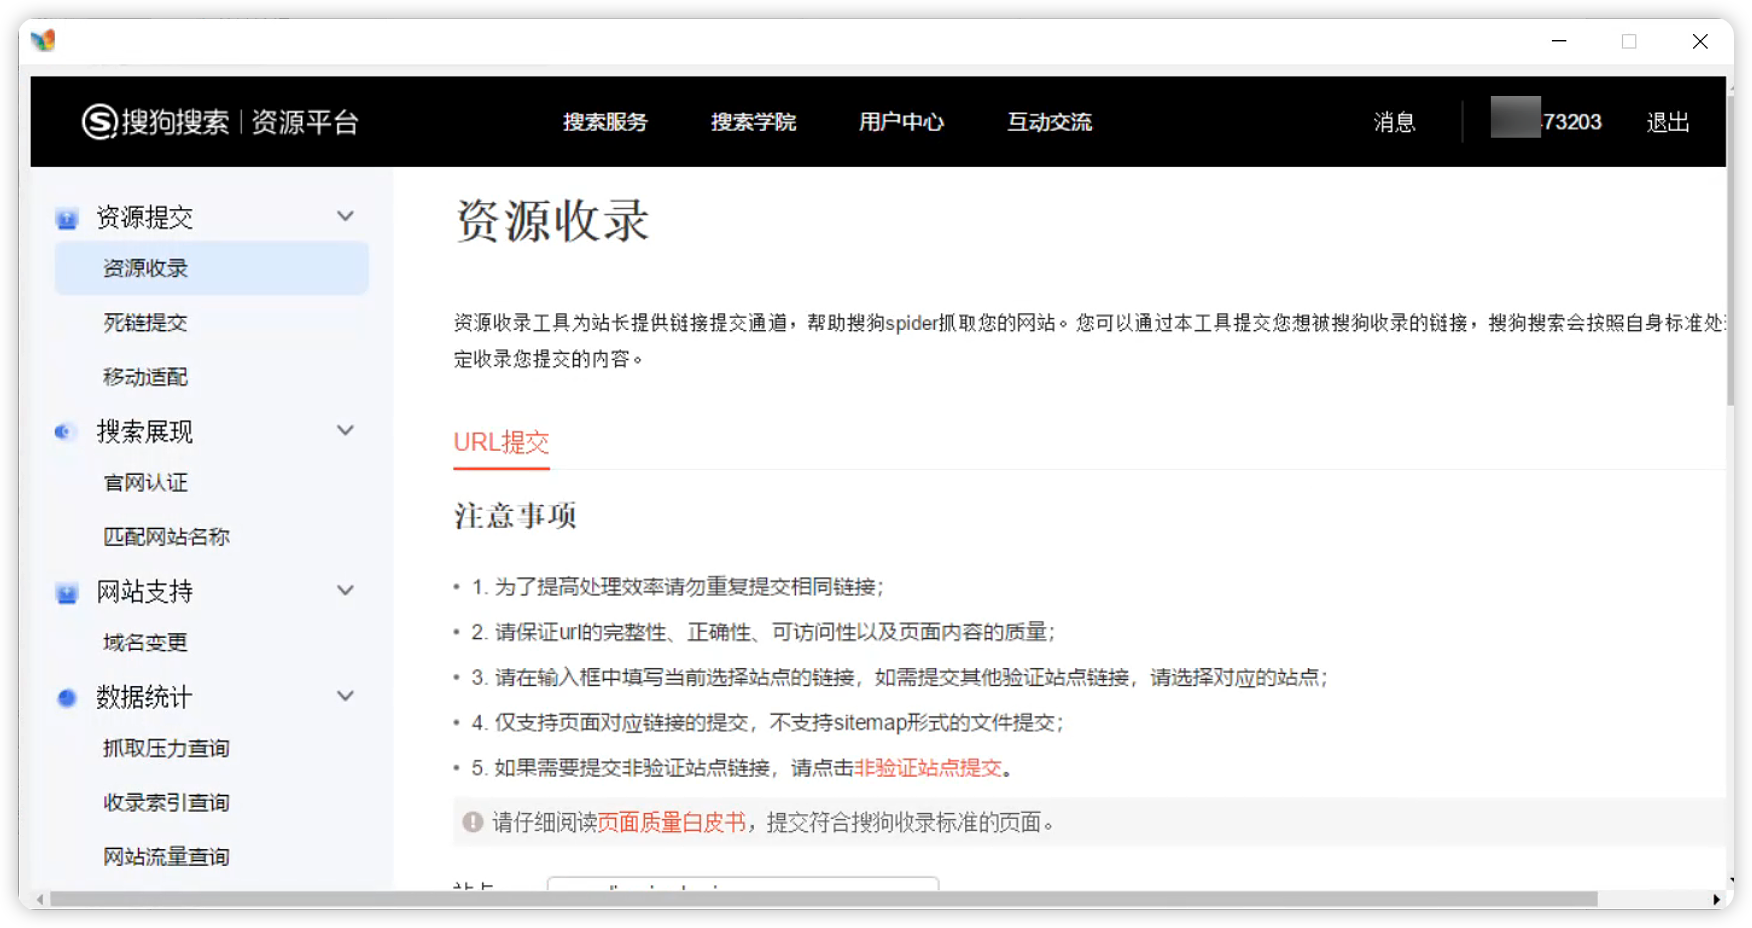
Task: Click the 数据统计 section icon
Action: pos(67,697)
